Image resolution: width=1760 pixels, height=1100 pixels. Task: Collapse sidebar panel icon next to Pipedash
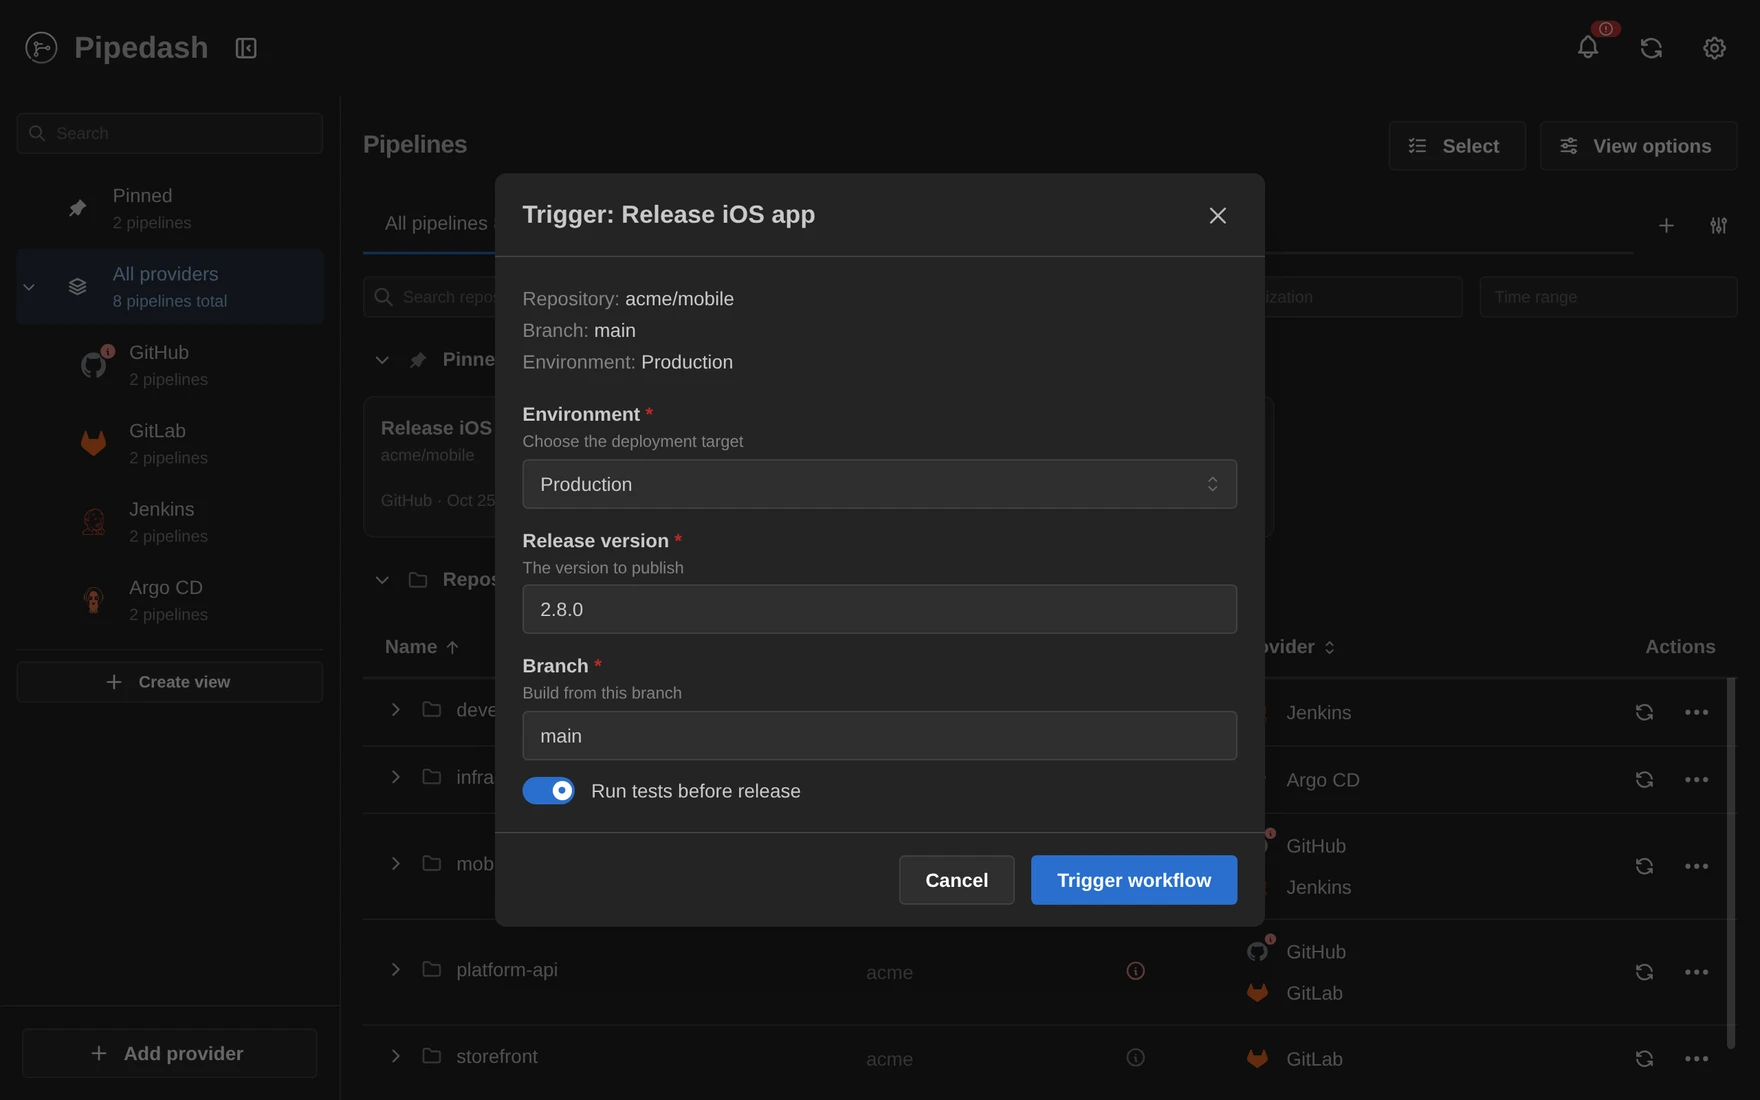[x=246, y=47]
